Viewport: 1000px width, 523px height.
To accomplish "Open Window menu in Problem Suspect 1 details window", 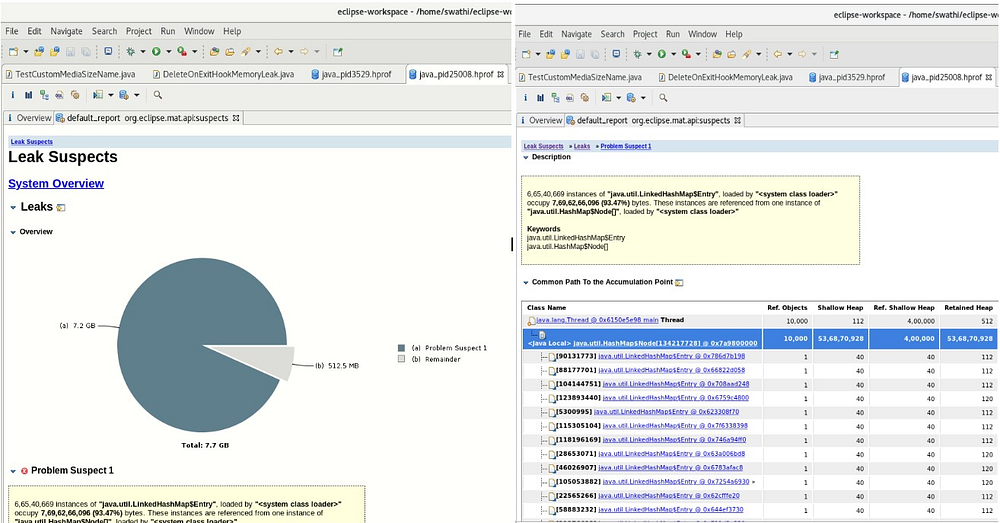I will (x=702, y=34).
